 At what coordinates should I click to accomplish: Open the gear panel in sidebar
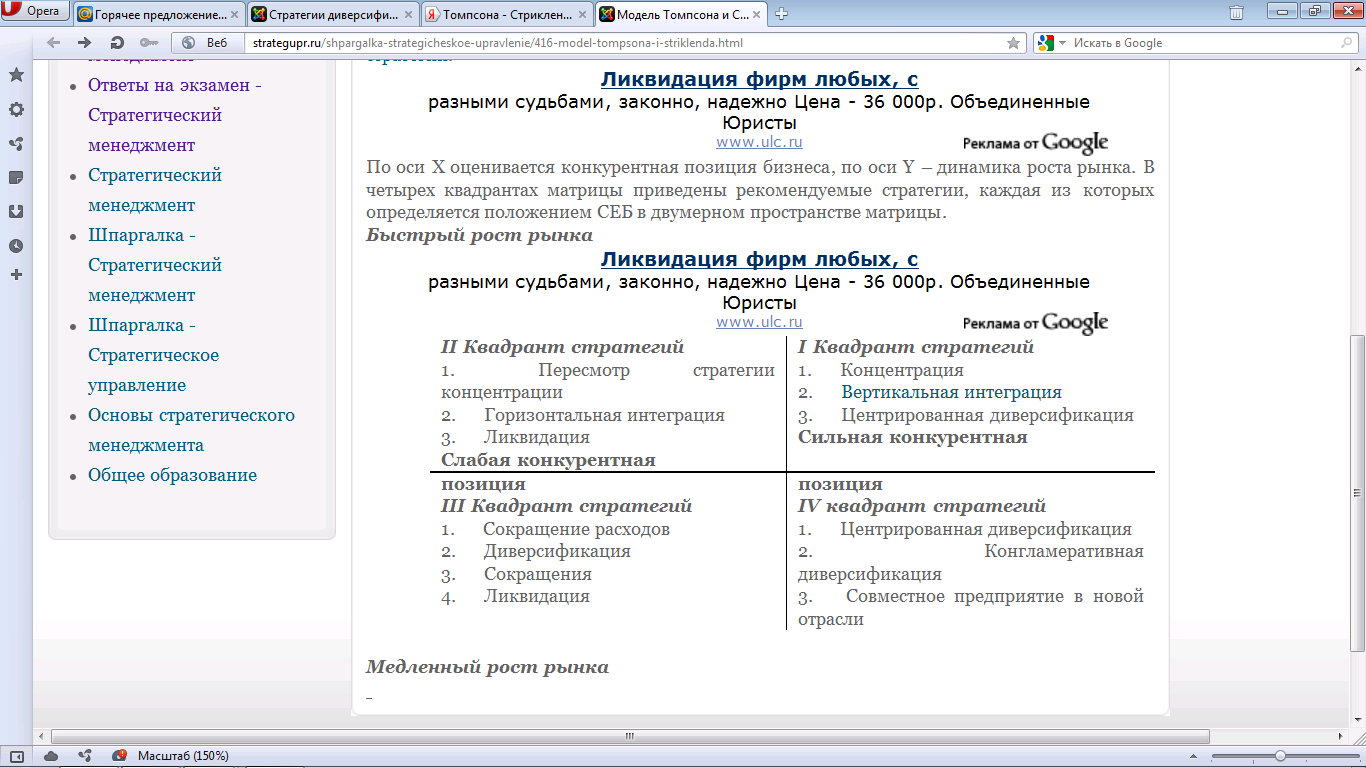pyautogui.click(x=16, y=109)
